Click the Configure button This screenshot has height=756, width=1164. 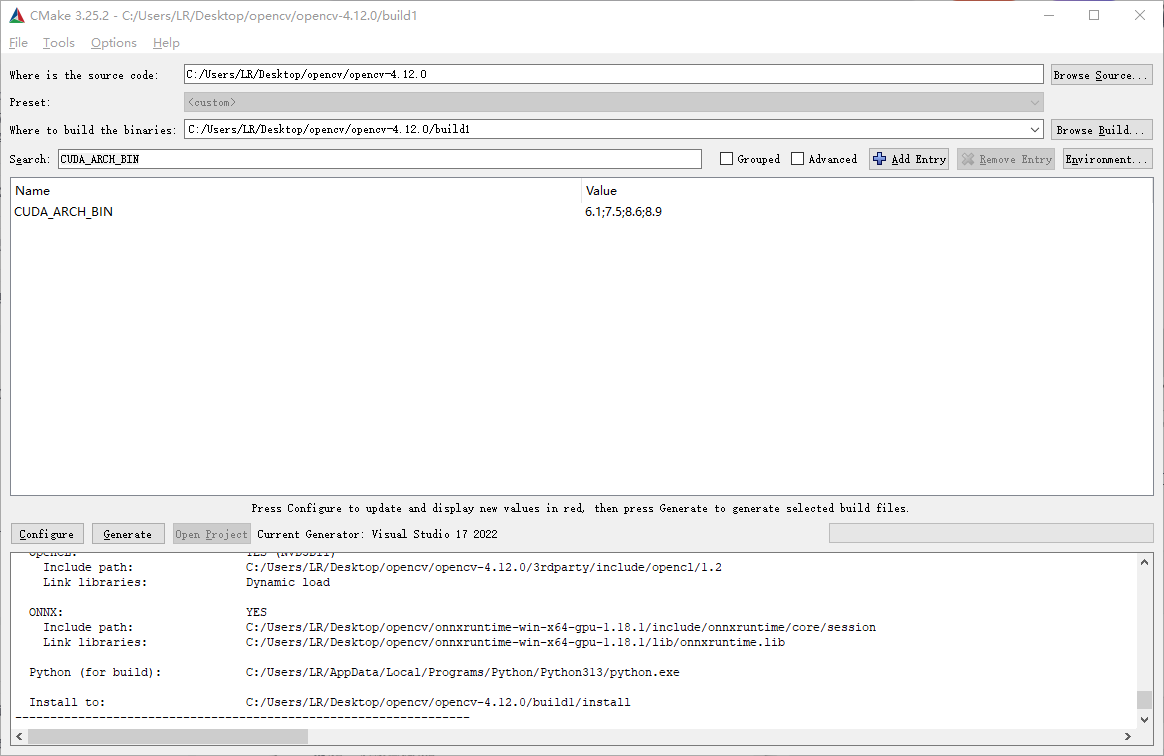(x=47, y=534)
